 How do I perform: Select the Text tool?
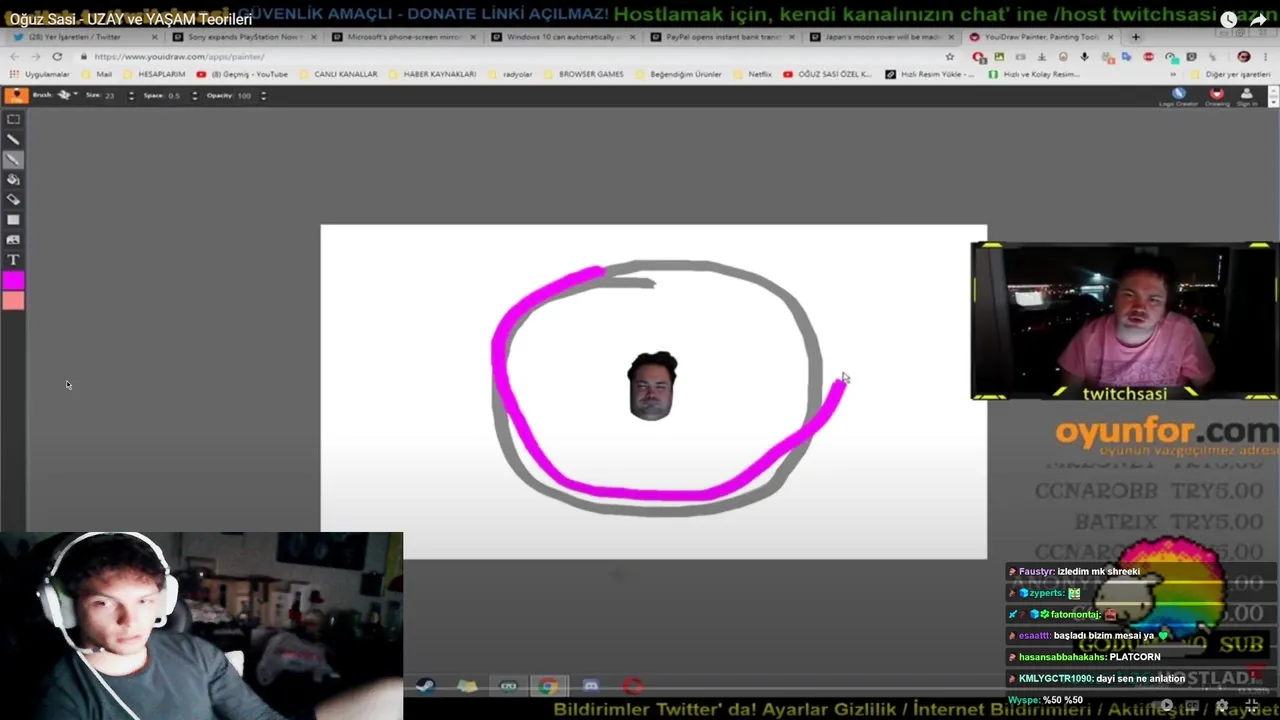click(x=13, y=260)
